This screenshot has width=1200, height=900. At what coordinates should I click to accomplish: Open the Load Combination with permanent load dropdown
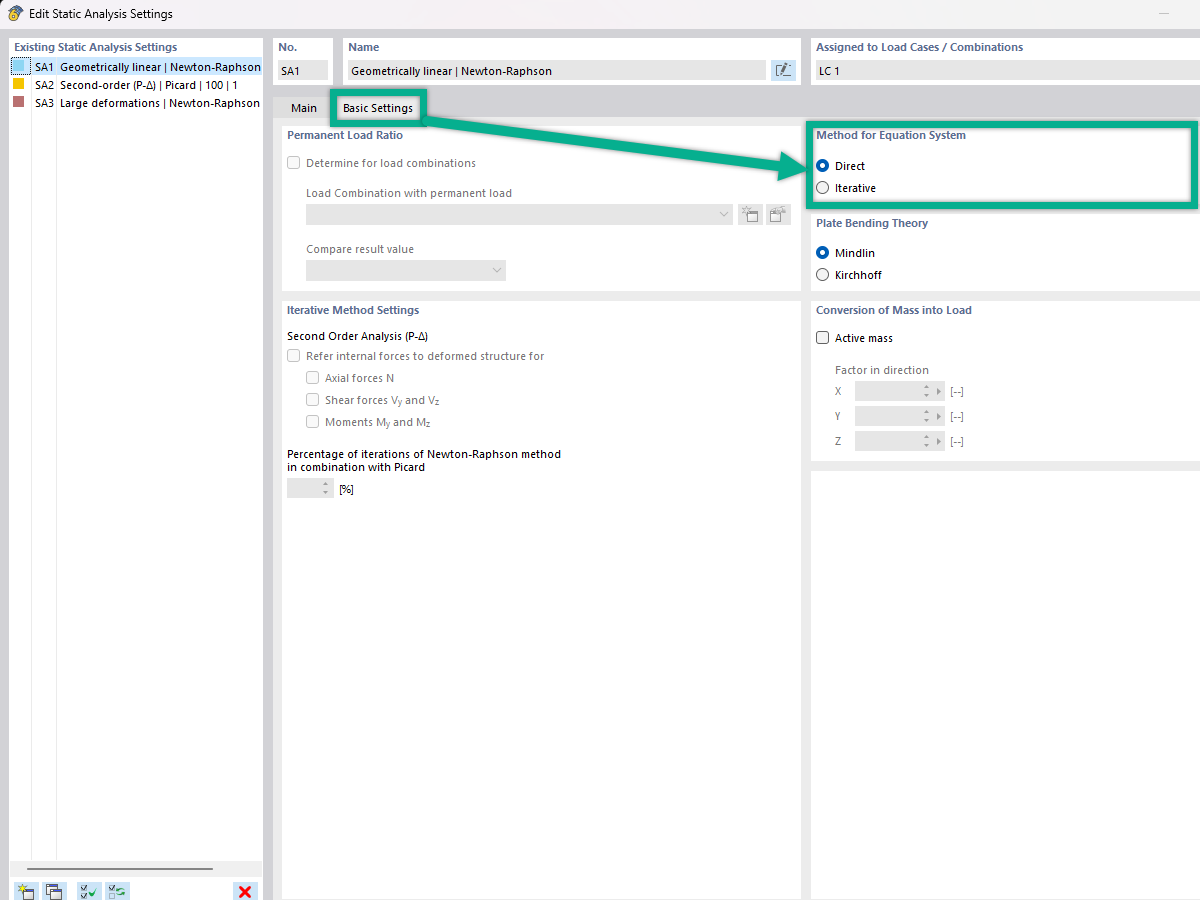pos(723,214)
